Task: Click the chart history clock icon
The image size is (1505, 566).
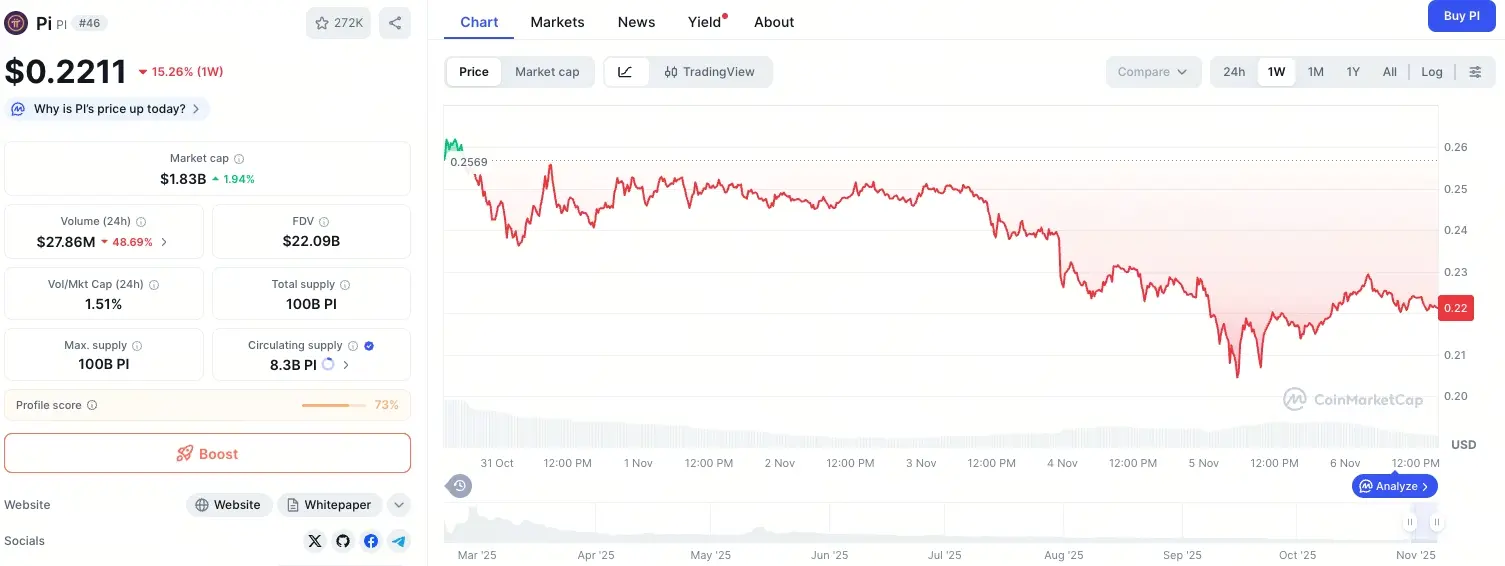Action: pos(459,486)
